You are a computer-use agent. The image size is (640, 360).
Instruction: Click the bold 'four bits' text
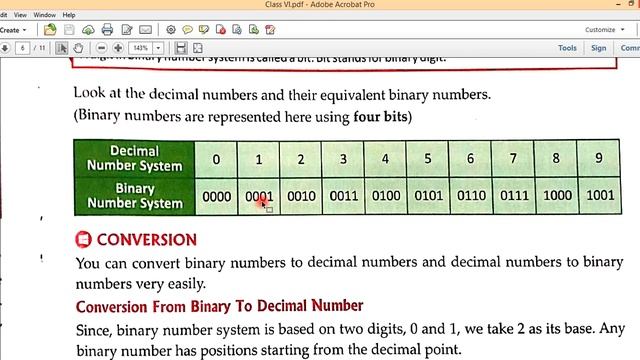click(380, 117)
